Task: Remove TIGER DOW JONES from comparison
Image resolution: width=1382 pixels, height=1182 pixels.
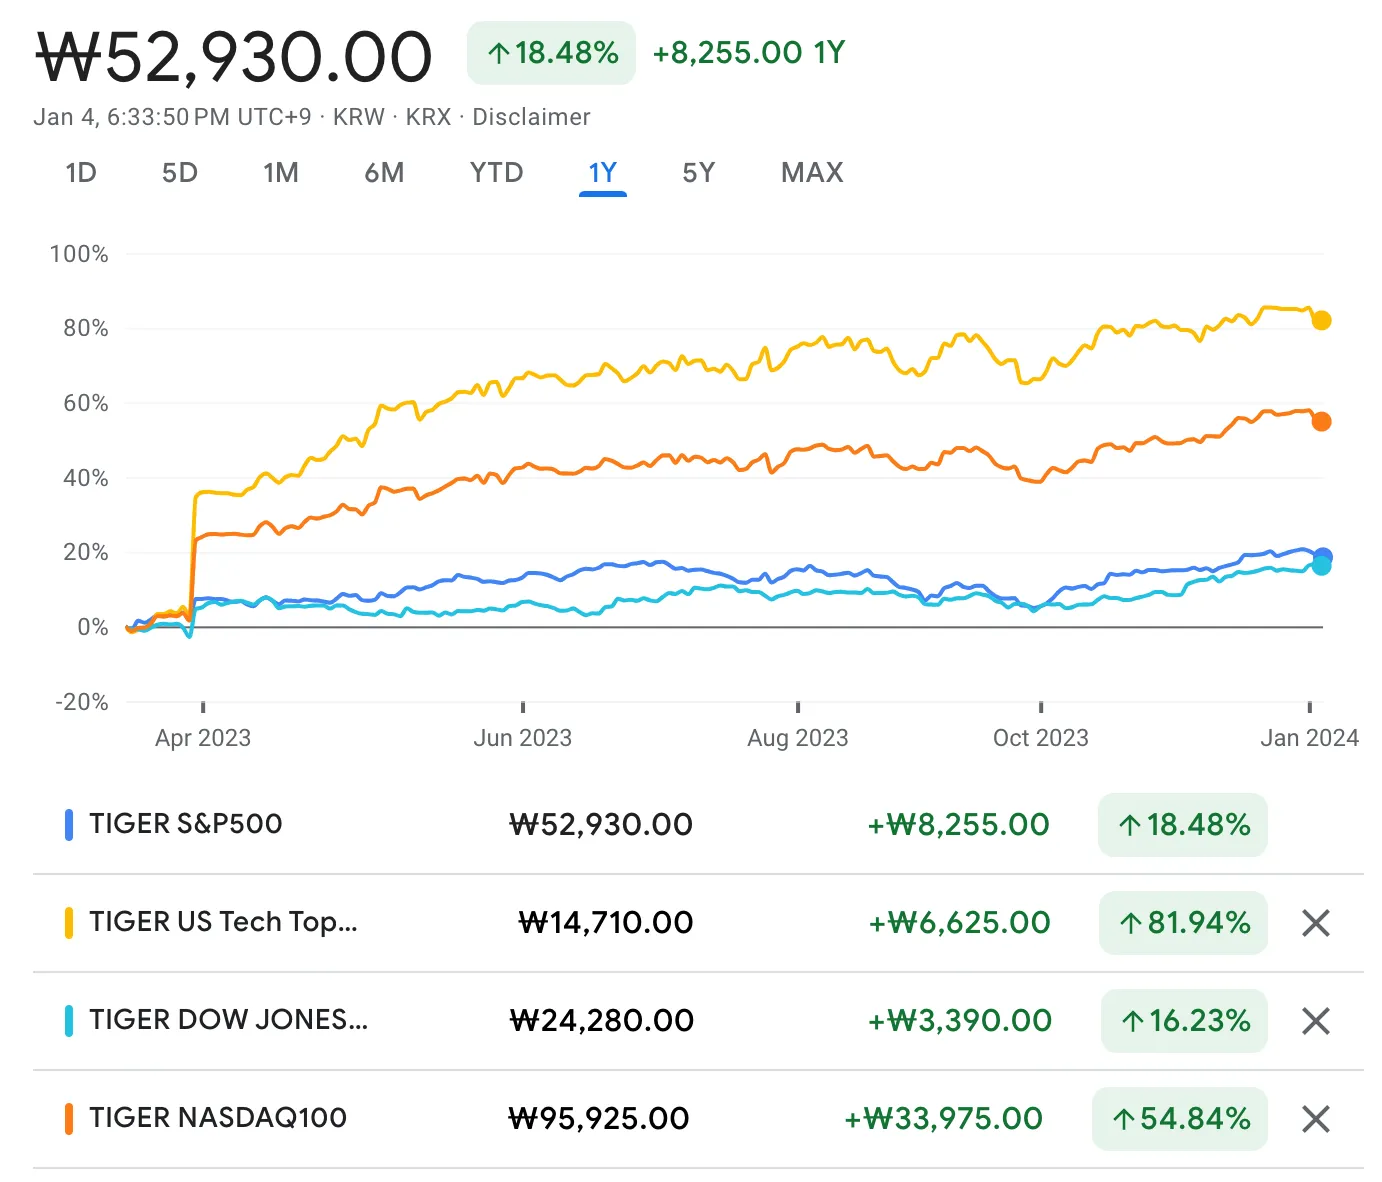Action: (1316, 1021)
